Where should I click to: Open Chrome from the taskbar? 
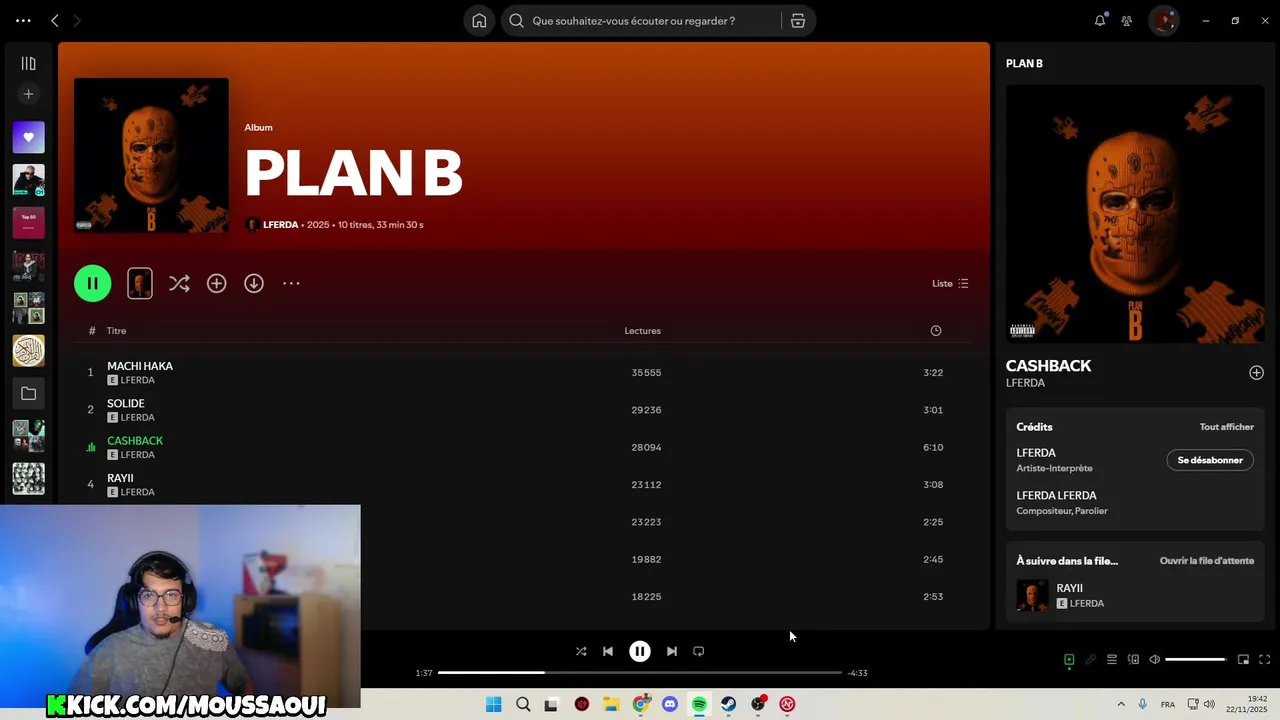[641, 704]
